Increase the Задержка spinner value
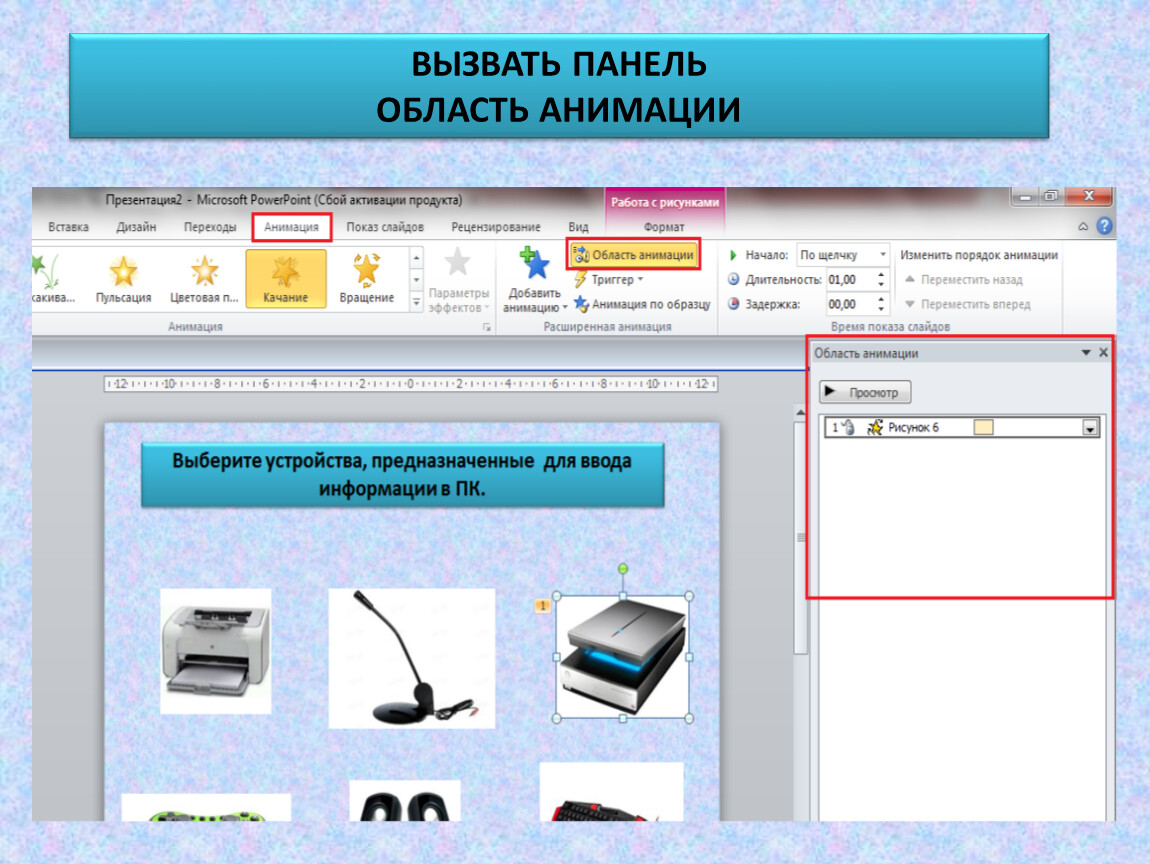This screenshot has height=864, width=1150. coord(881,299)
